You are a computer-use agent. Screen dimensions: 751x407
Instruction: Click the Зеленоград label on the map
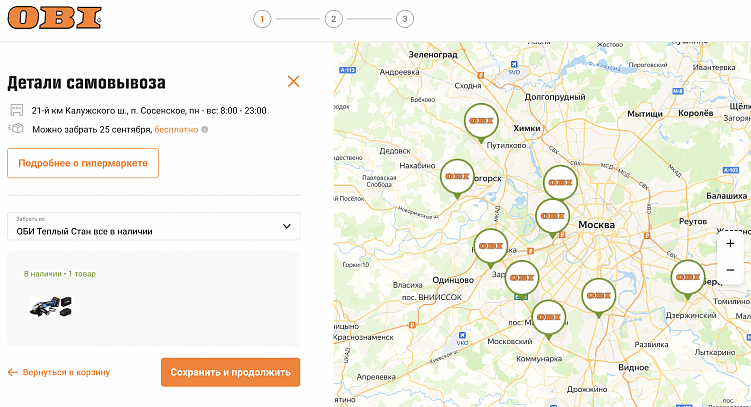point(433,55)
